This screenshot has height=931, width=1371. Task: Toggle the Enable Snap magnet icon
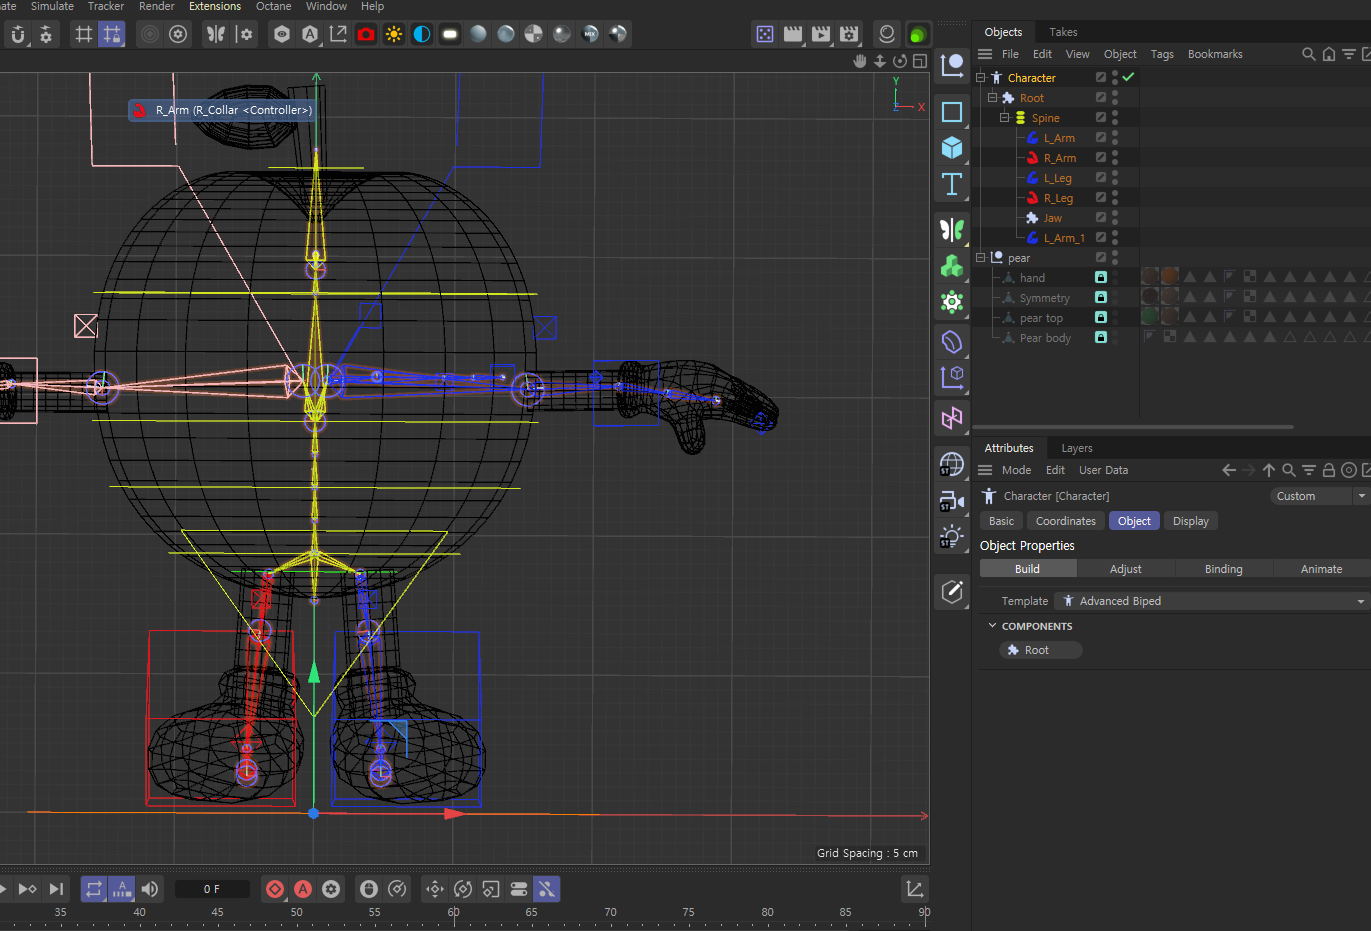click(x=18, y=35)
